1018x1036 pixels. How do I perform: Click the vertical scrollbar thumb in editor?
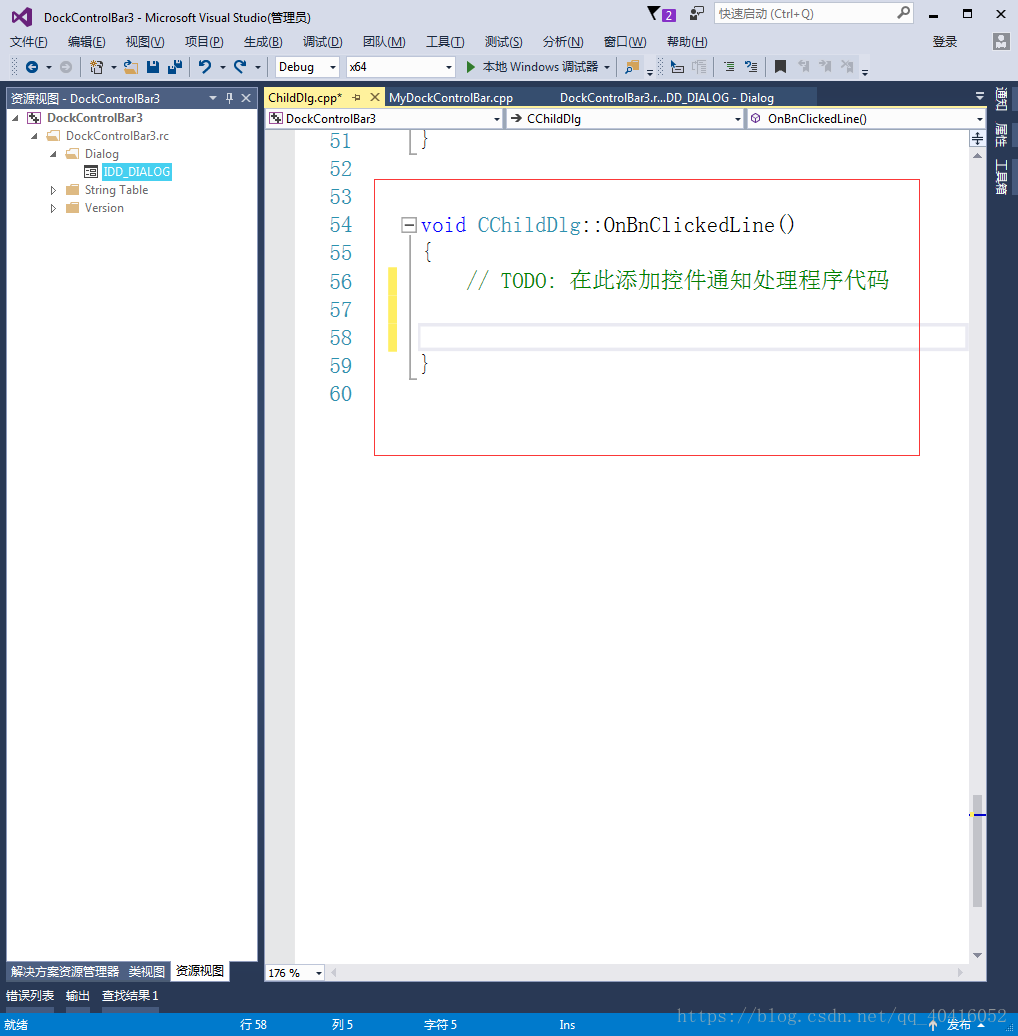click(x=977, y=851)
